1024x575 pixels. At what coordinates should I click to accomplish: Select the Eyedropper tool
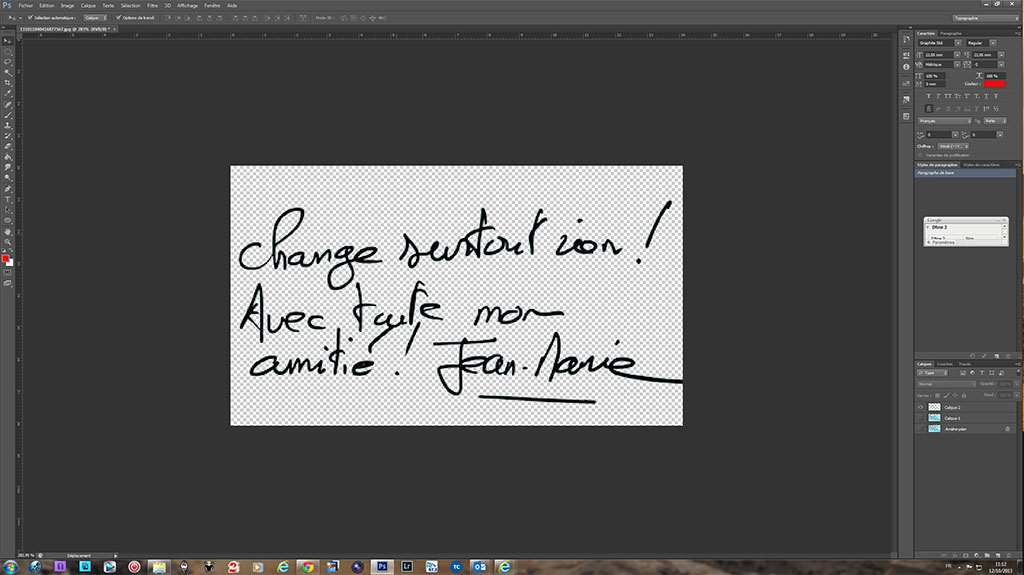point(8,93)
